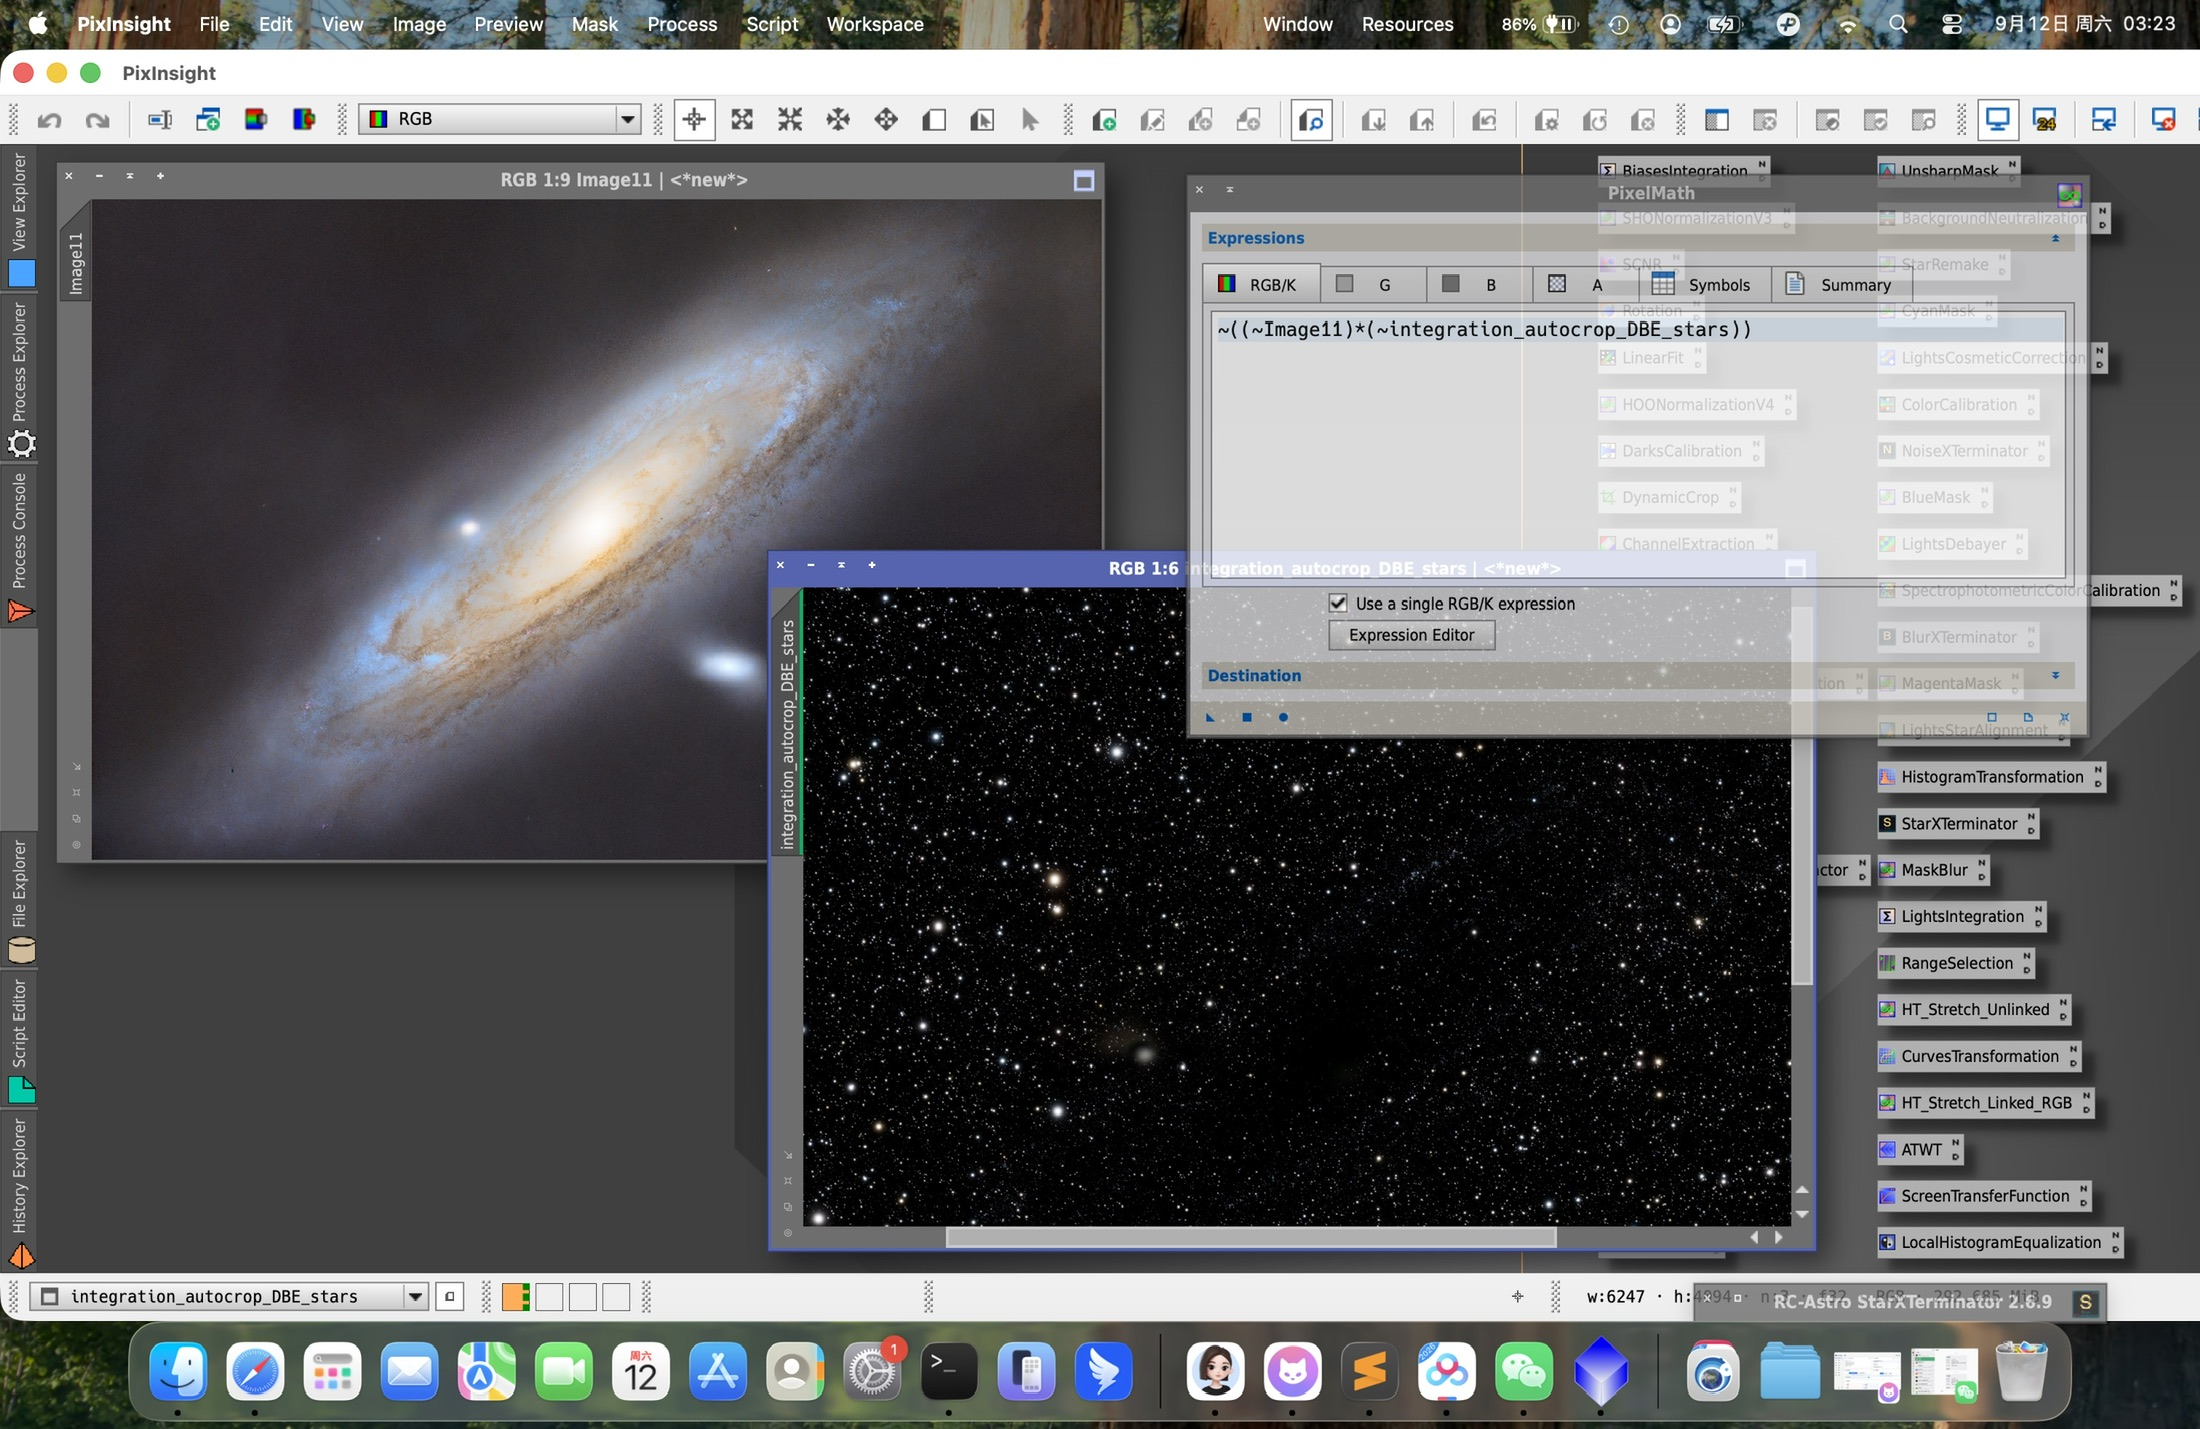This screenshot has height=1429, width=2200.
Task: Click the LocalHistogramEqualization process icon
Action: pyautogui.click(x=1999, y=1242)
